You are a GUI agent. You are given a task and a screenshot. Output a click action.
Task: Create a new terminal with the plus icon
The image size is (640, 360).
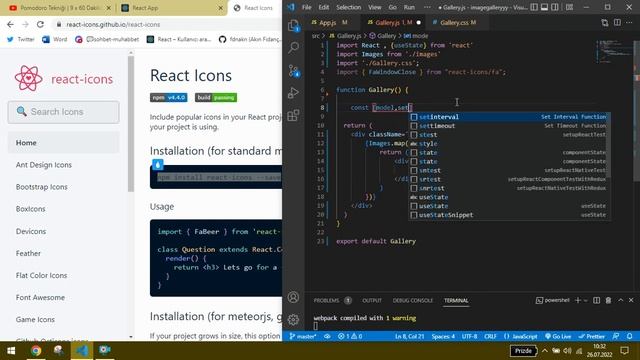tap(578, 300)
